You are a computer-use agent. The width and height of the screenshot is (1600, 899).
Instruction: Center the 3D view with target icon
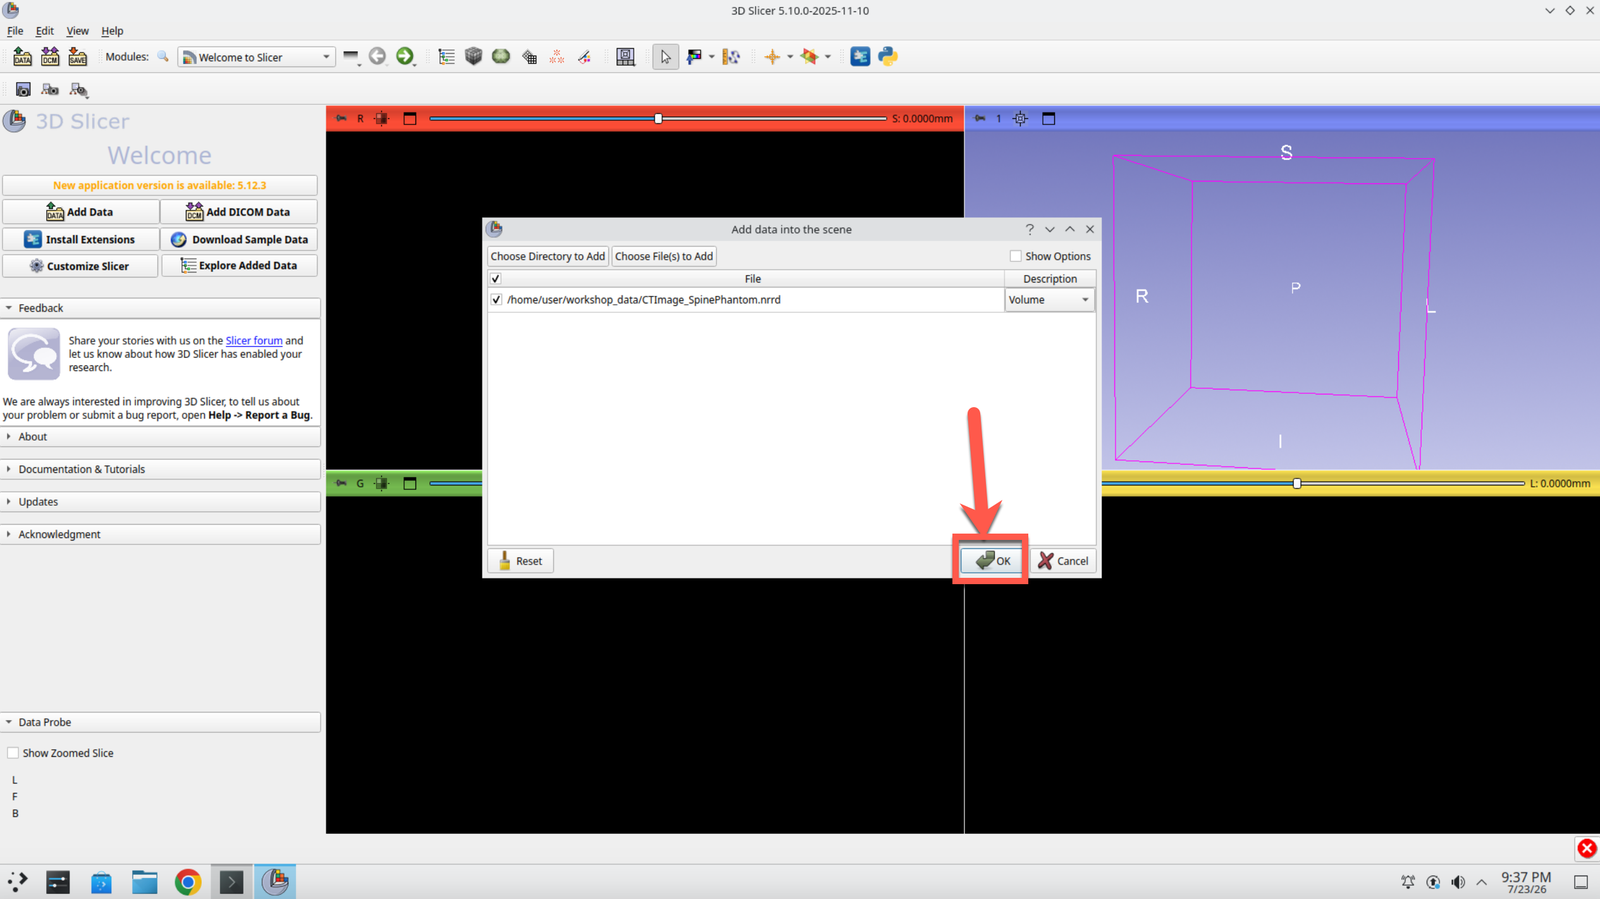(x=1020, y=118)
